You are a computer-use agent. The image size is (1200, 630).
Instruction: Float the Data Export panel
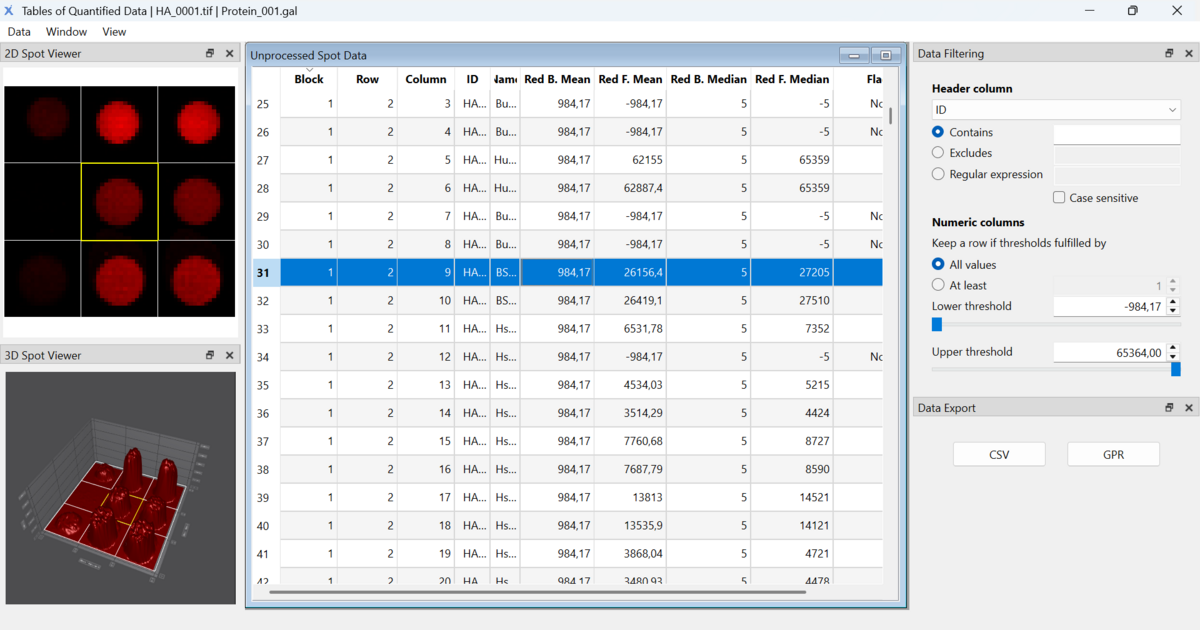[x=1169, y=408]
